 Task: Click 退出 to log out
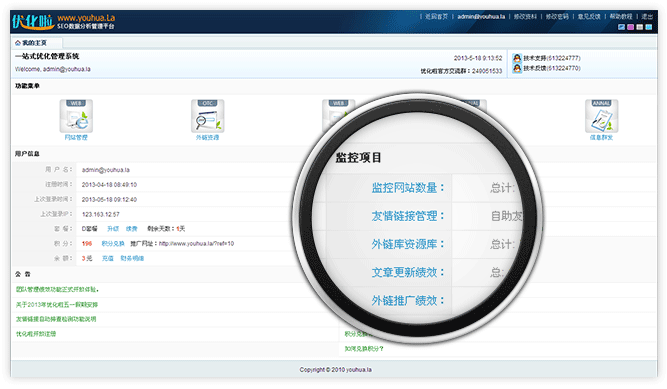[647, 17]
